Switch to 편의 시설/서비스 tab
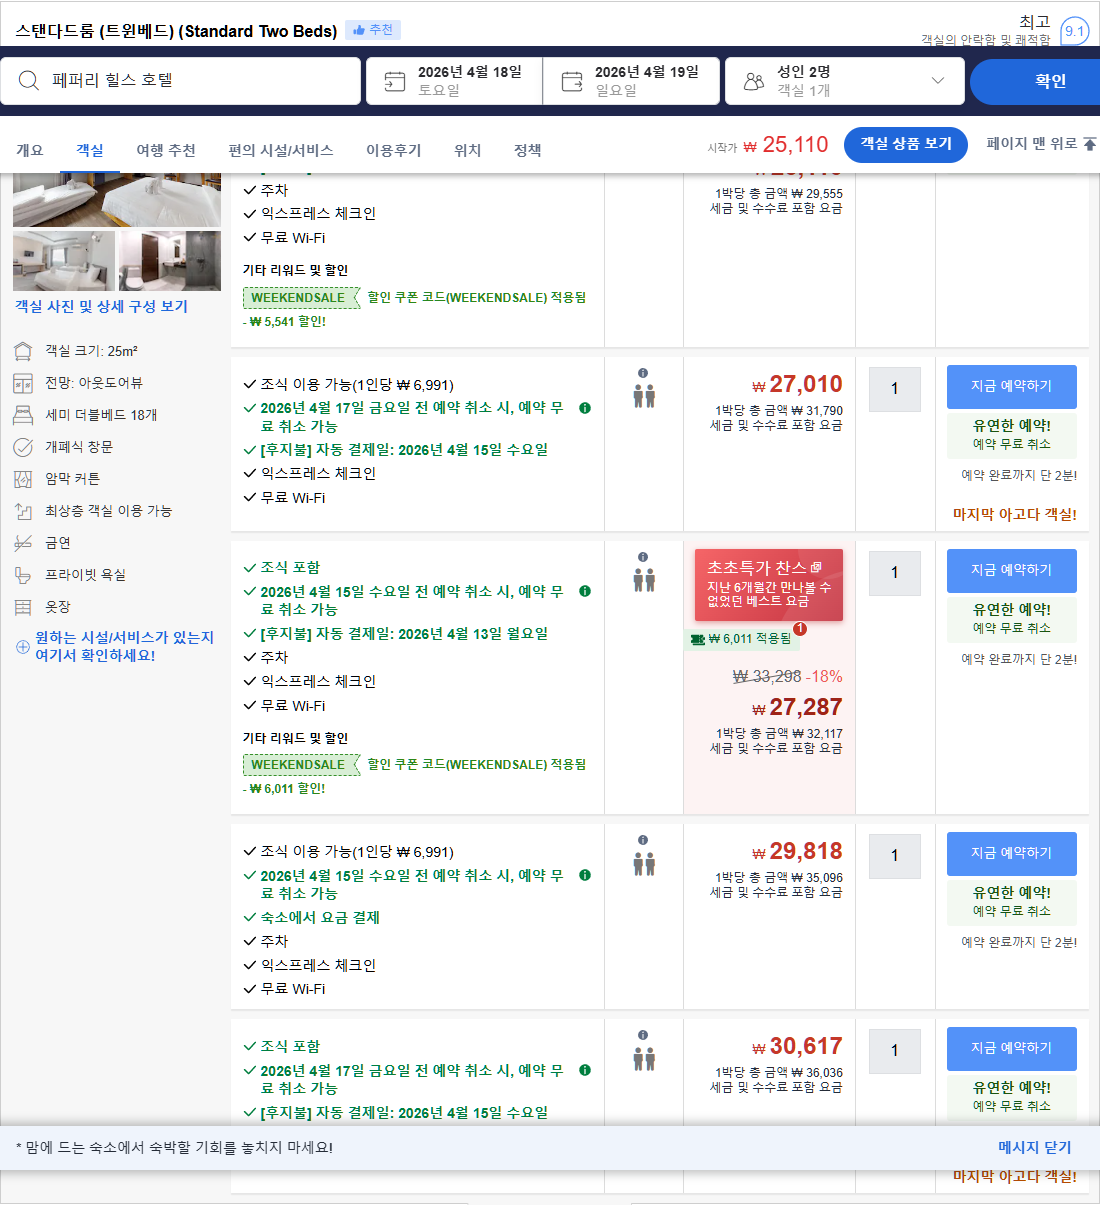Image resolution: width=1100 pixels, height=1205 pixels. [281, 150]
